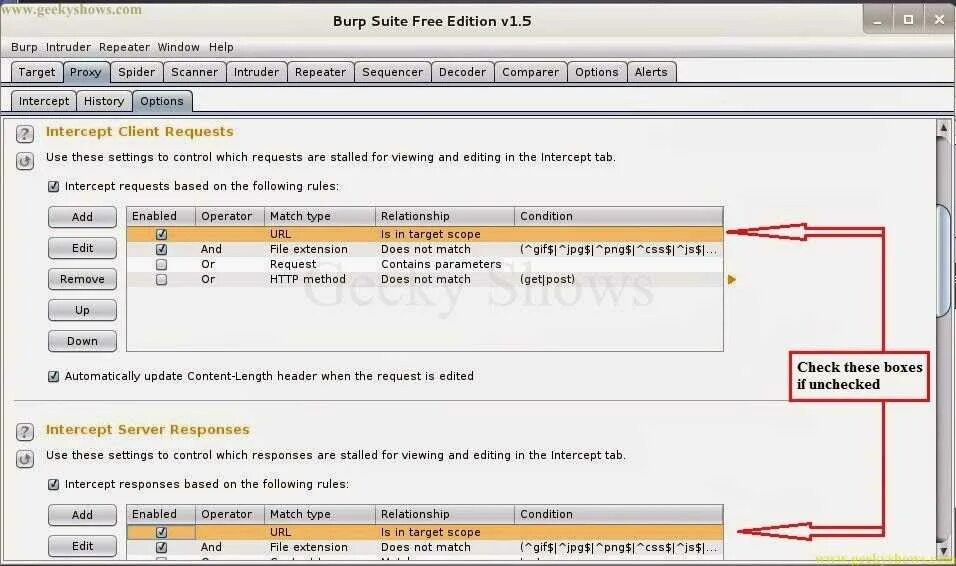Click the request table 'Operator' column header
This screenshot has width=956, height=566.
tap(230, 217)
